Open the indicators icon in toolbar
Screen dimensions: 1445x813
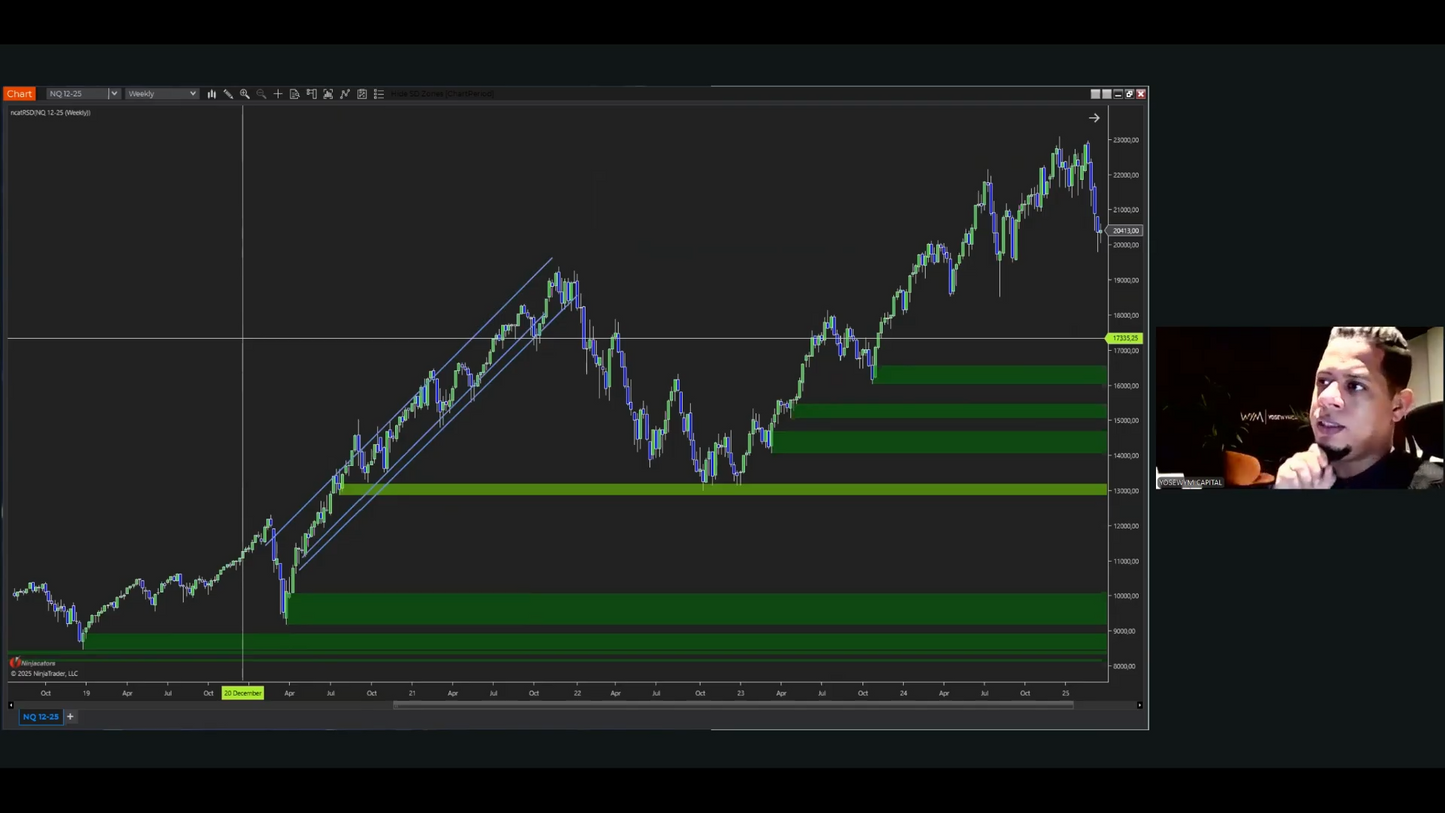(345, 94)
